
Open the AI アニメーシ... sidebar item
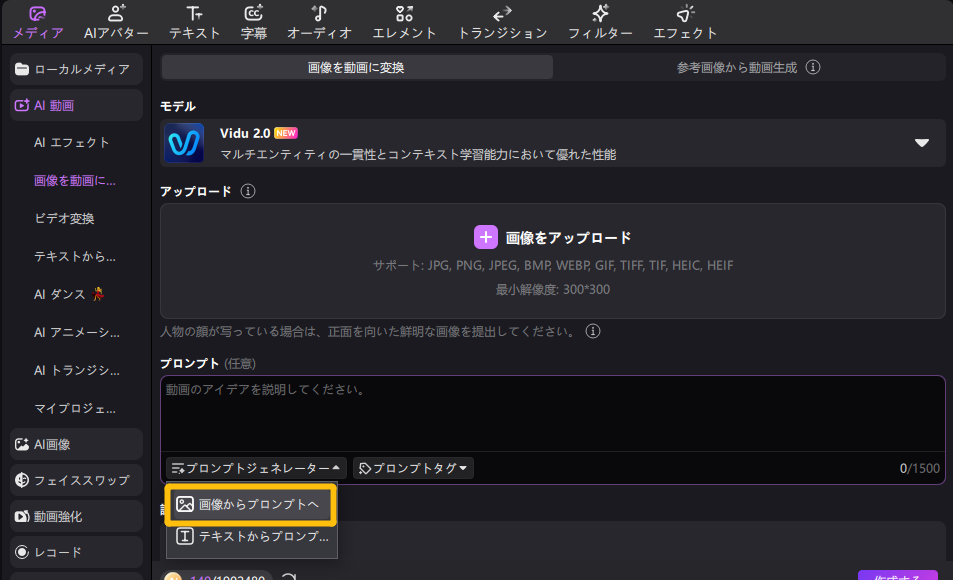pos(77,333)
